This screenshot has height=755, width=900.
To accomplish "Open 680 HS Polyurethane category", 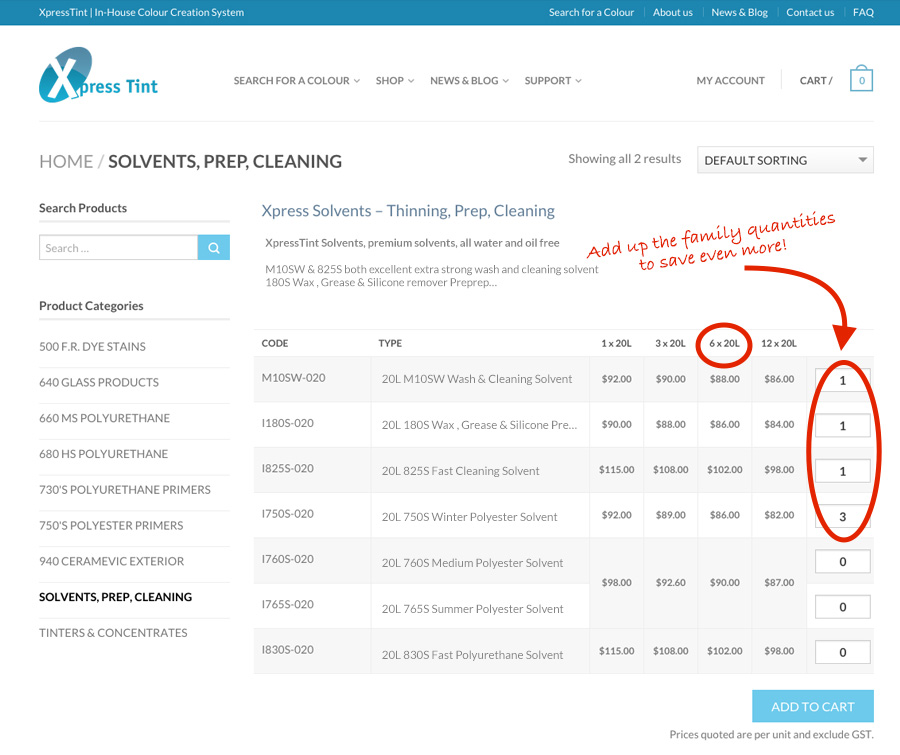I will 103,454.
